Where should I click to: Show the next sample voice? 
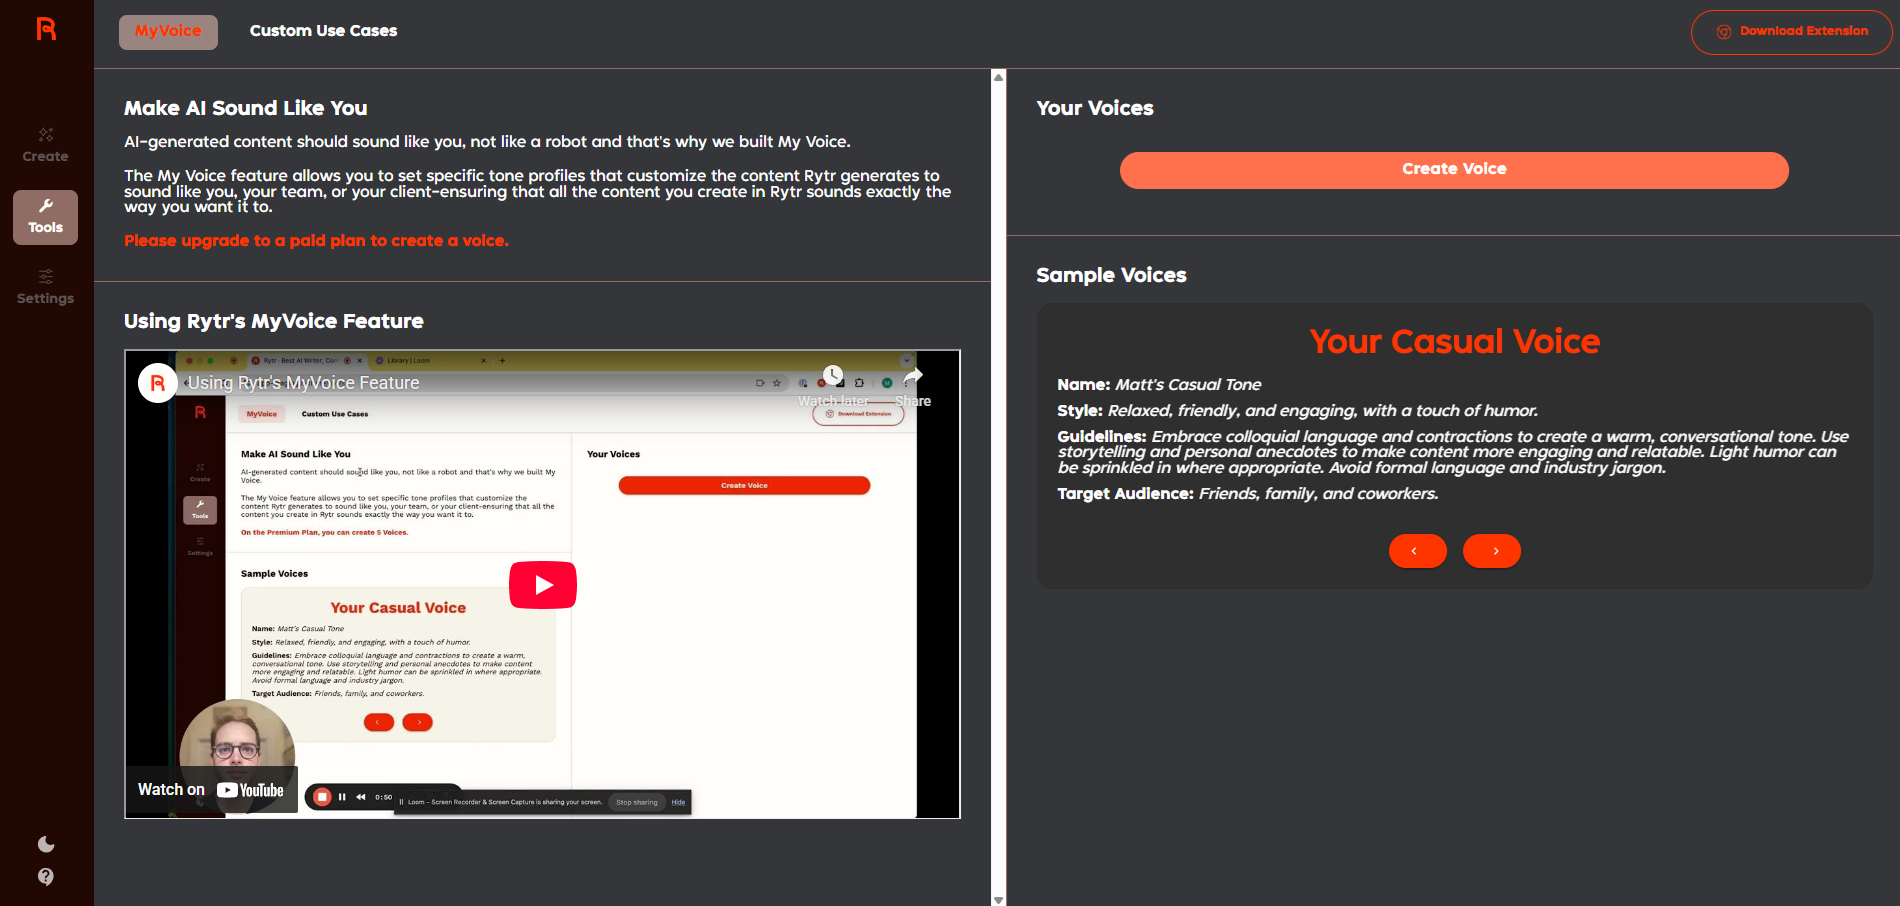(x=1491, y=550)
